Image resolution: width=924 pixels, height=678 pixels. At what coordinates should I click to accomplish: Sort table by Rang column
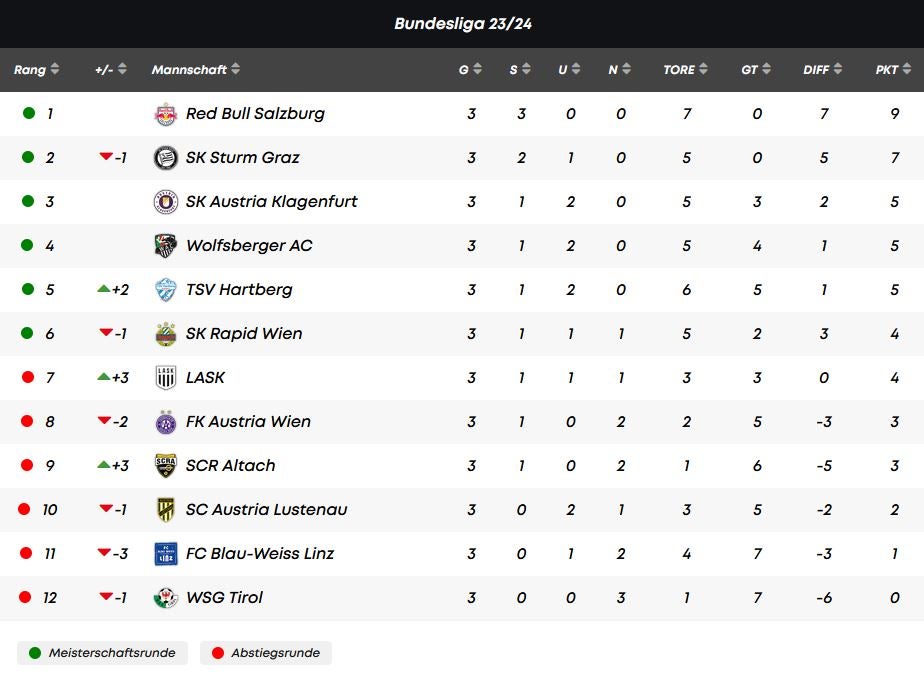coord(36,70)
